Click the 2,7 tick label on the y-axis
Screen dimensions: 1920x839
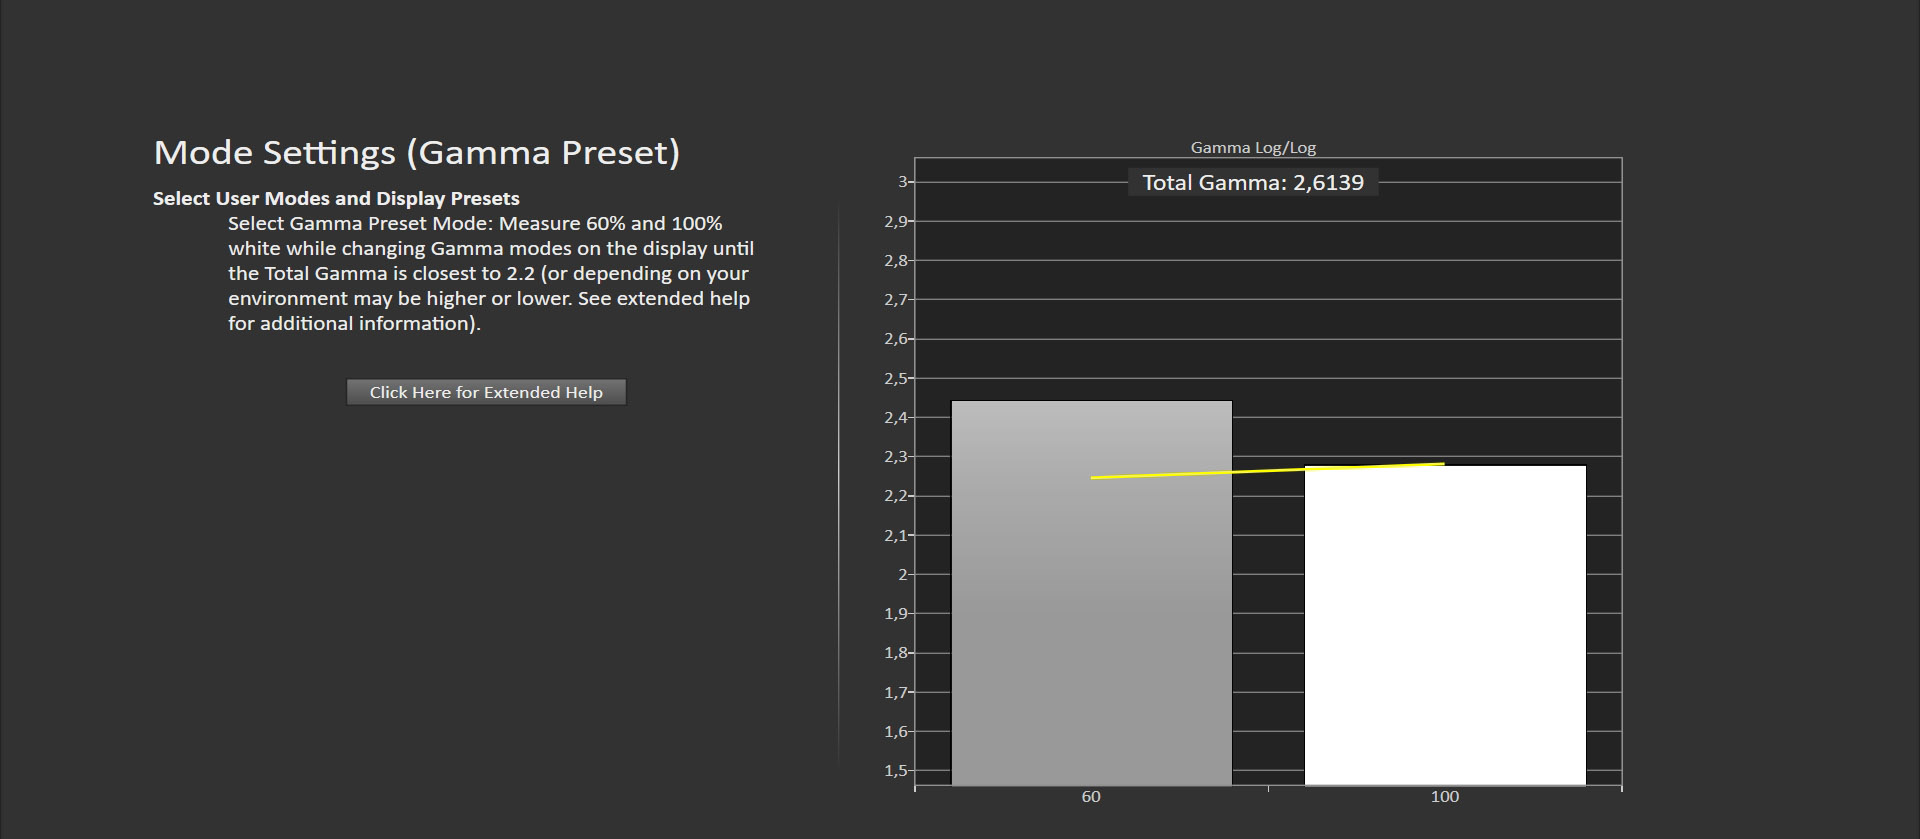click(895, 300)
